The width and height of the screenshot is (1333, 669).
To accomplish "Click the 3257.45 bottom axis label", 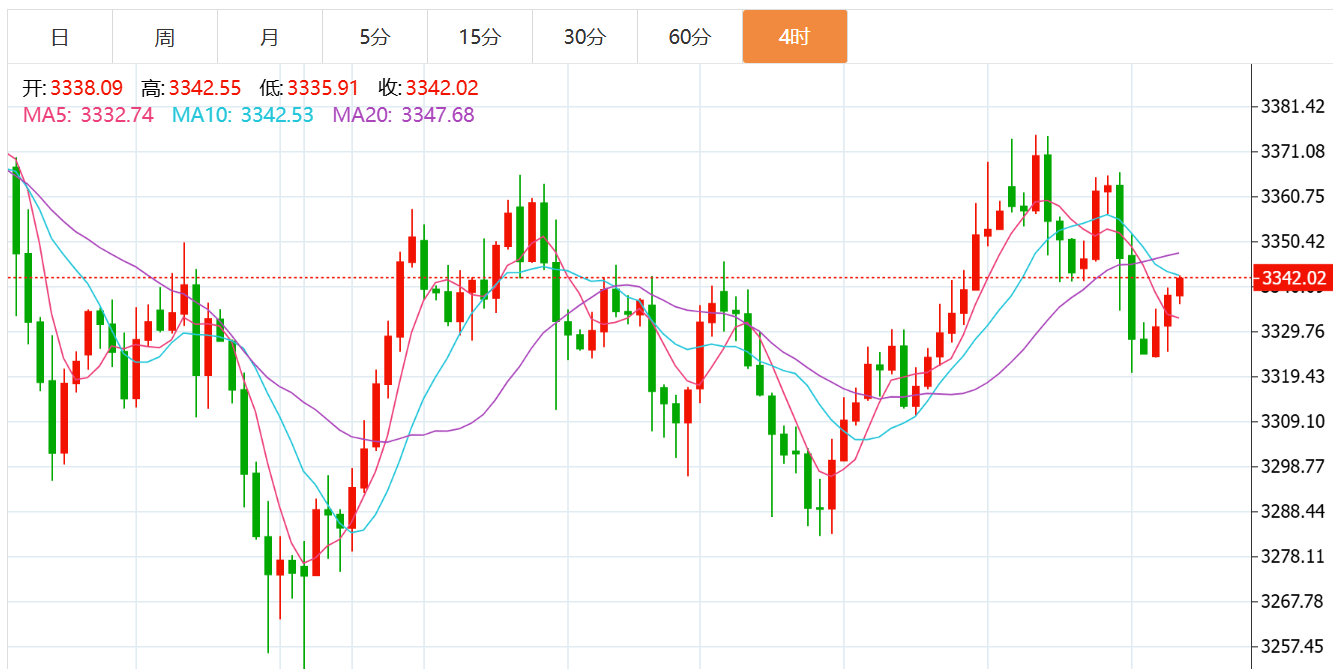I will [x=1293, y=646].
